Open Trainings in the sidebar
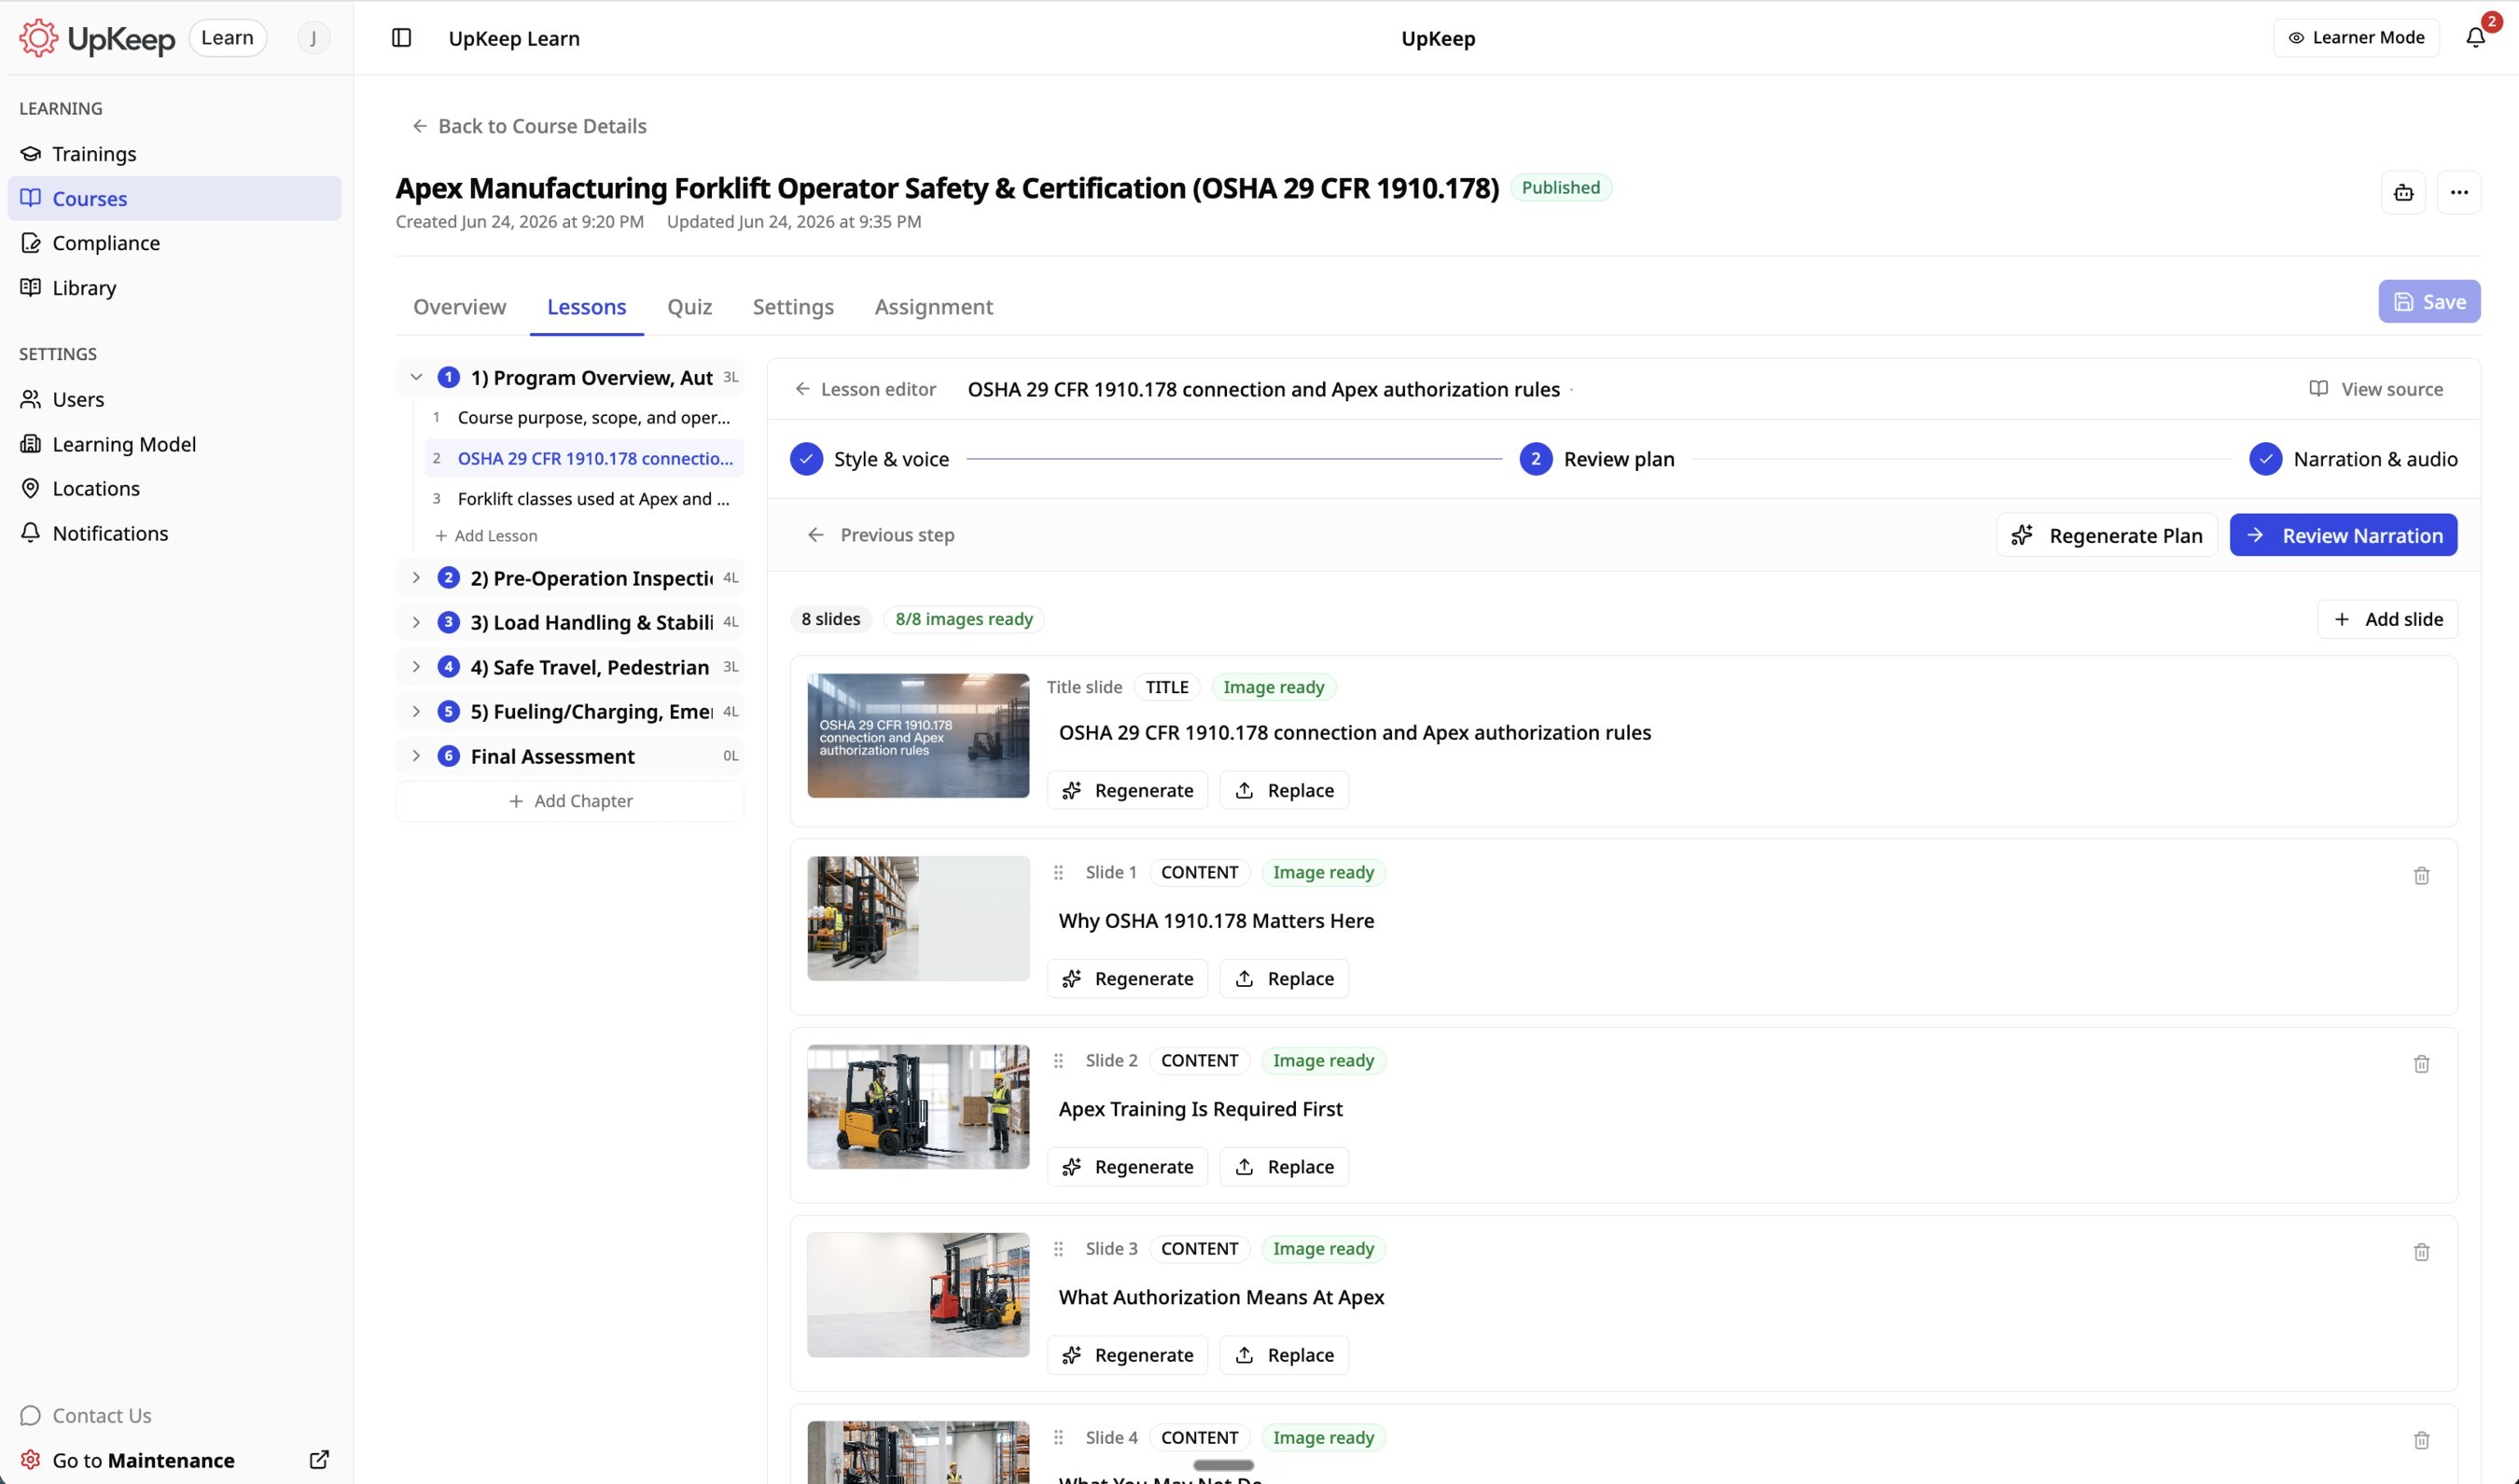The image size is (2519, 1484). pos(174,153)
